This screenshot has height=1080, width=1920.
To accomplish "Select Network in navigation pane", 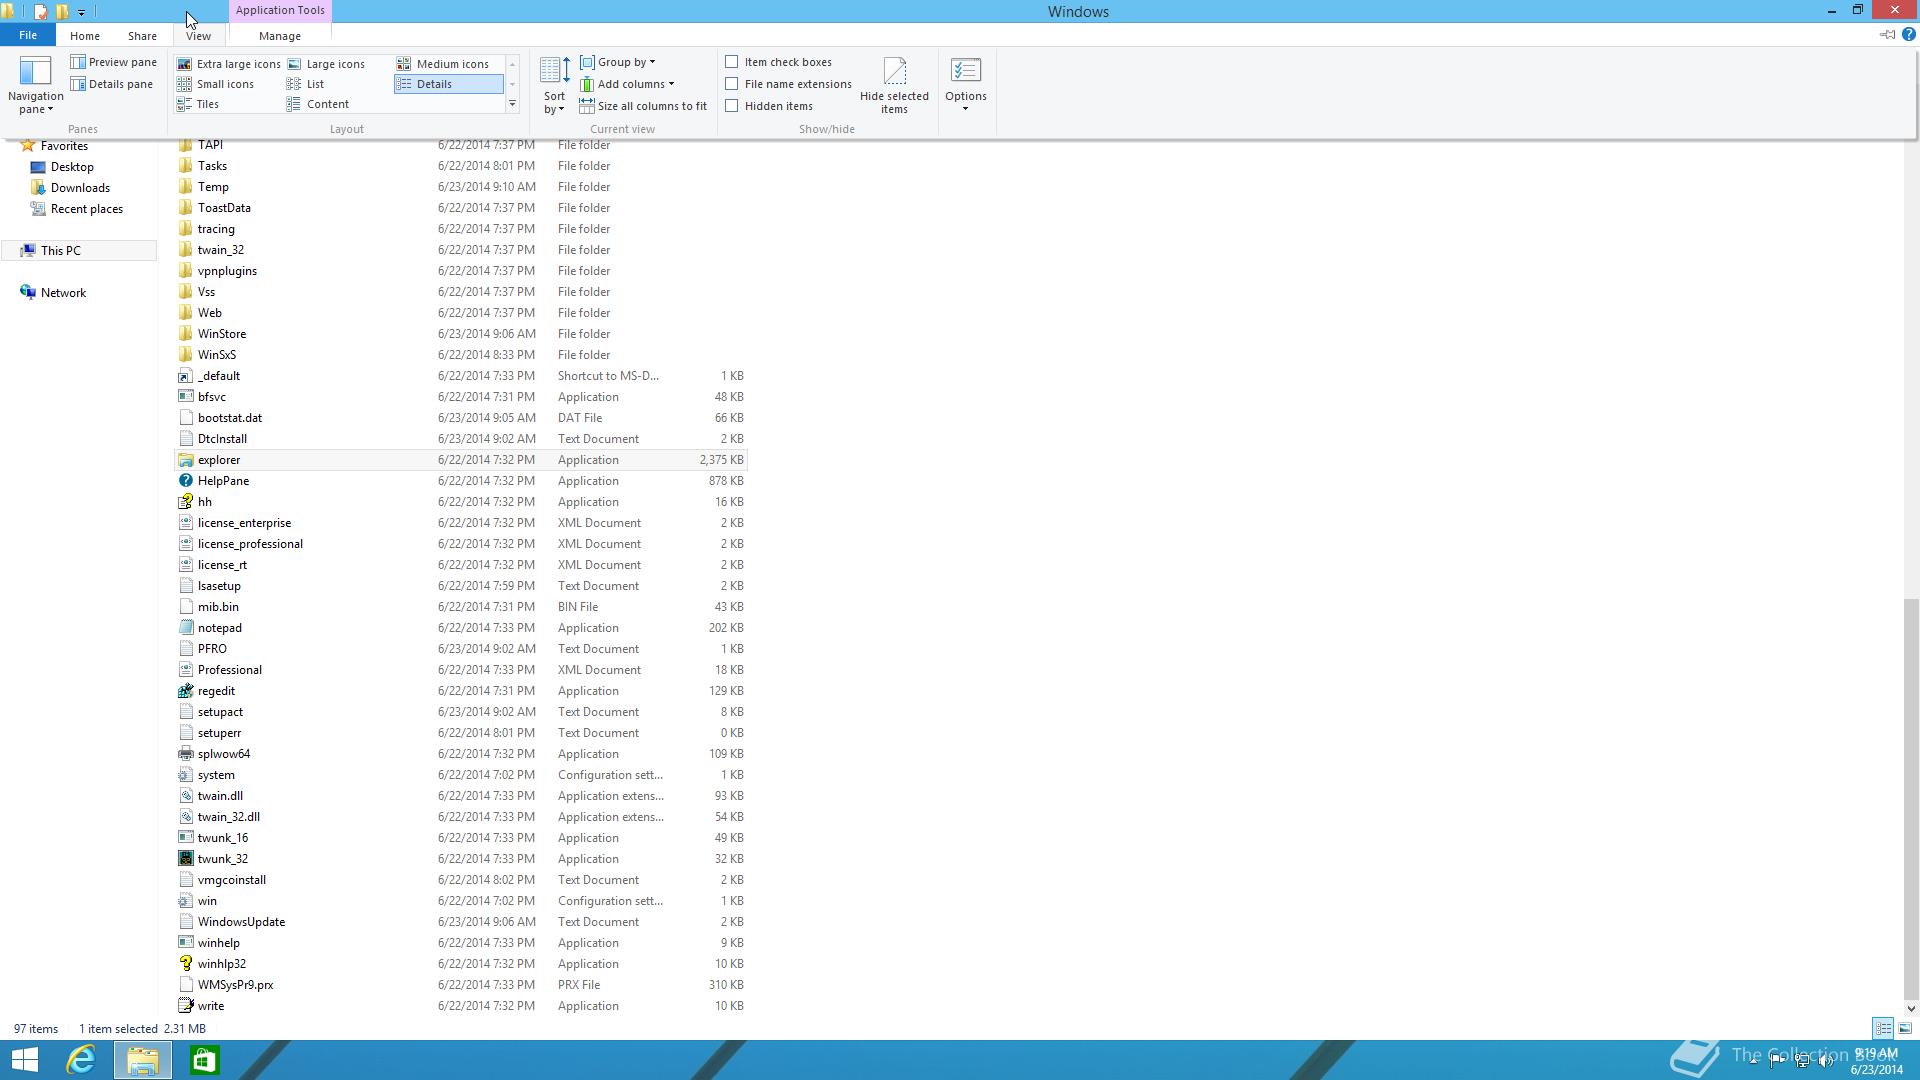I will pos(63,293).
